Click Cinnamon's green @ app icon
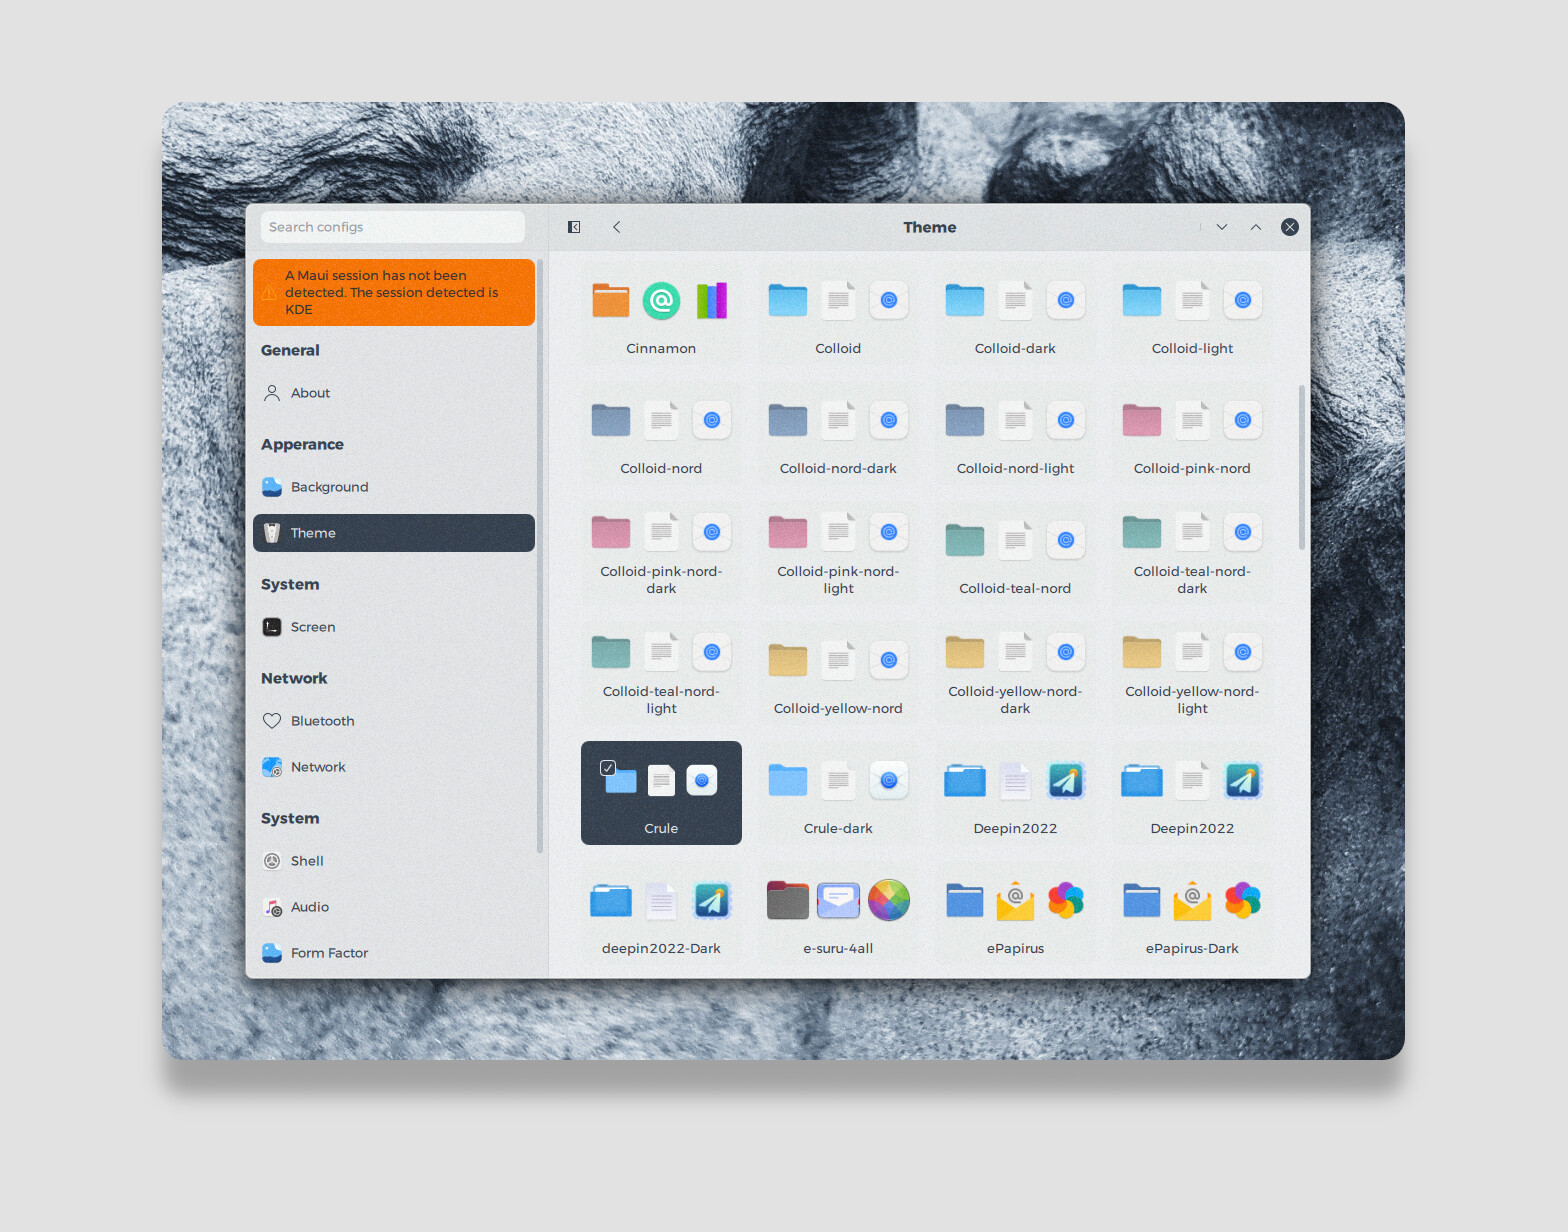 tap(661, 300)
